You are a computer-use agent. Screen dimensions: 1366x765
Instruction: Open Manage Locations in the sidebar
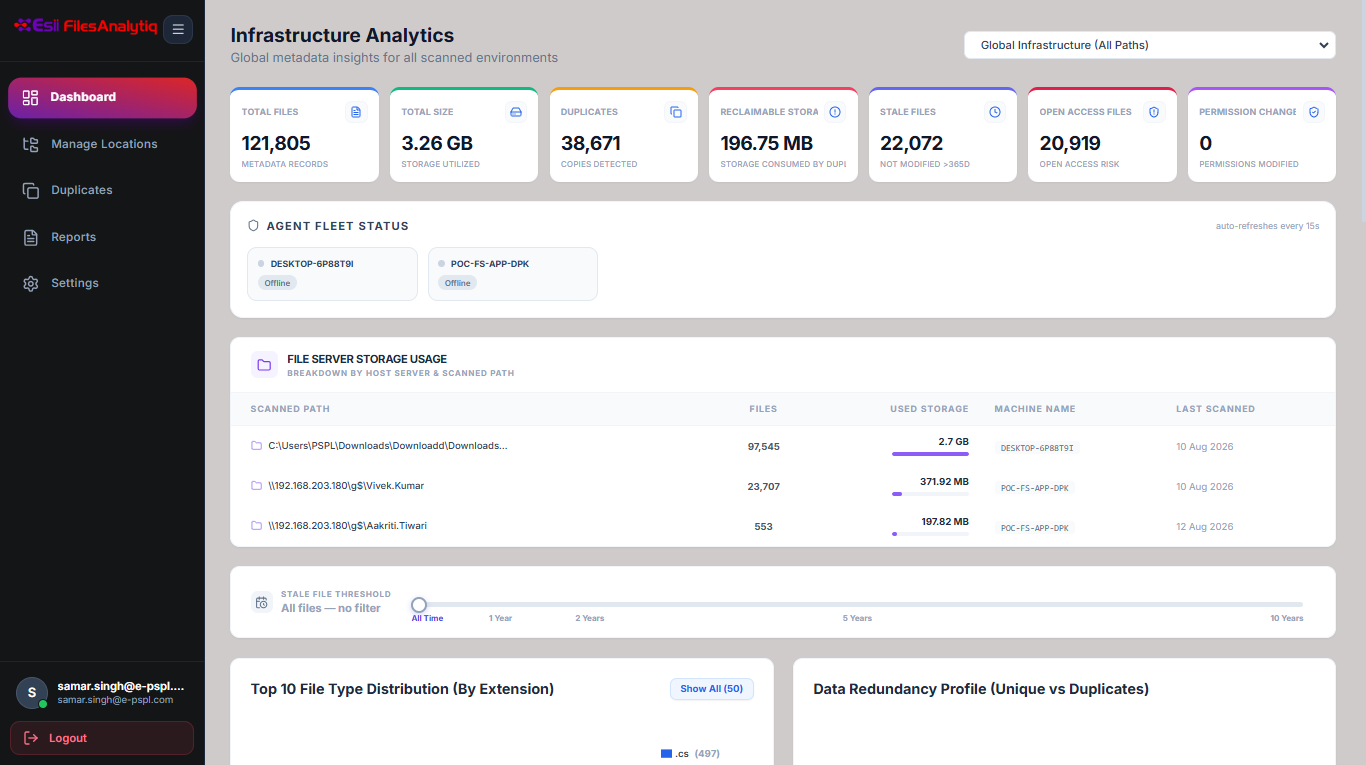coord(102,144)
